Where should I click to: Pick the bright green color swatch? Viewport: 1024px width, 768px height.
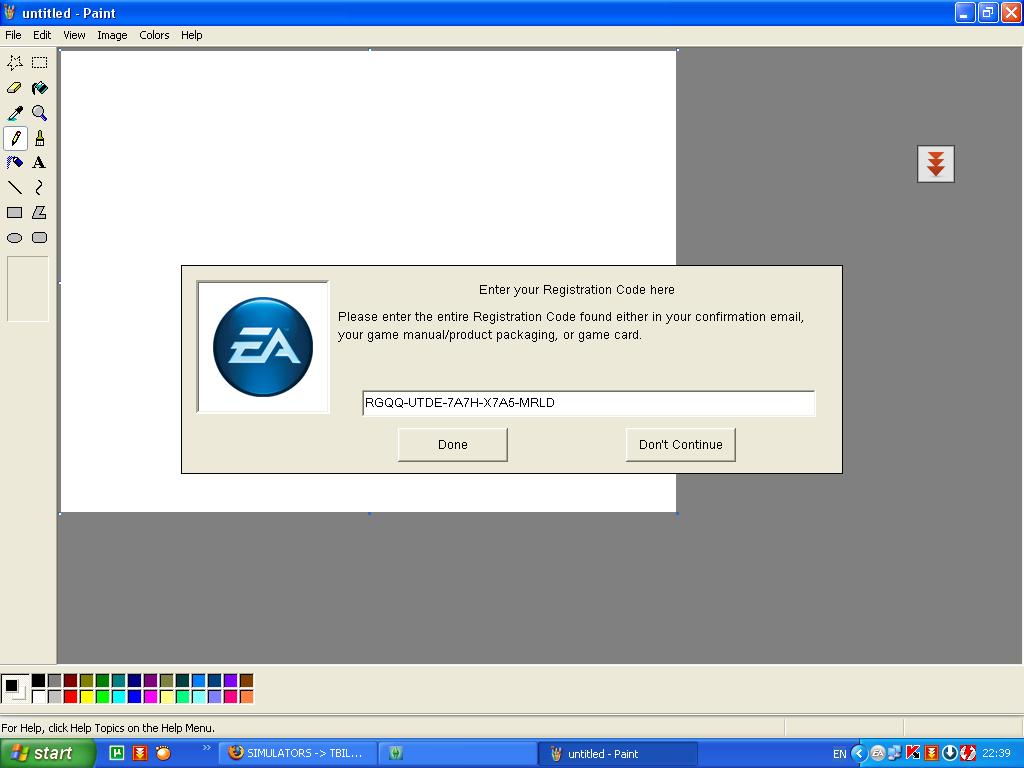[x=103, y=697]
